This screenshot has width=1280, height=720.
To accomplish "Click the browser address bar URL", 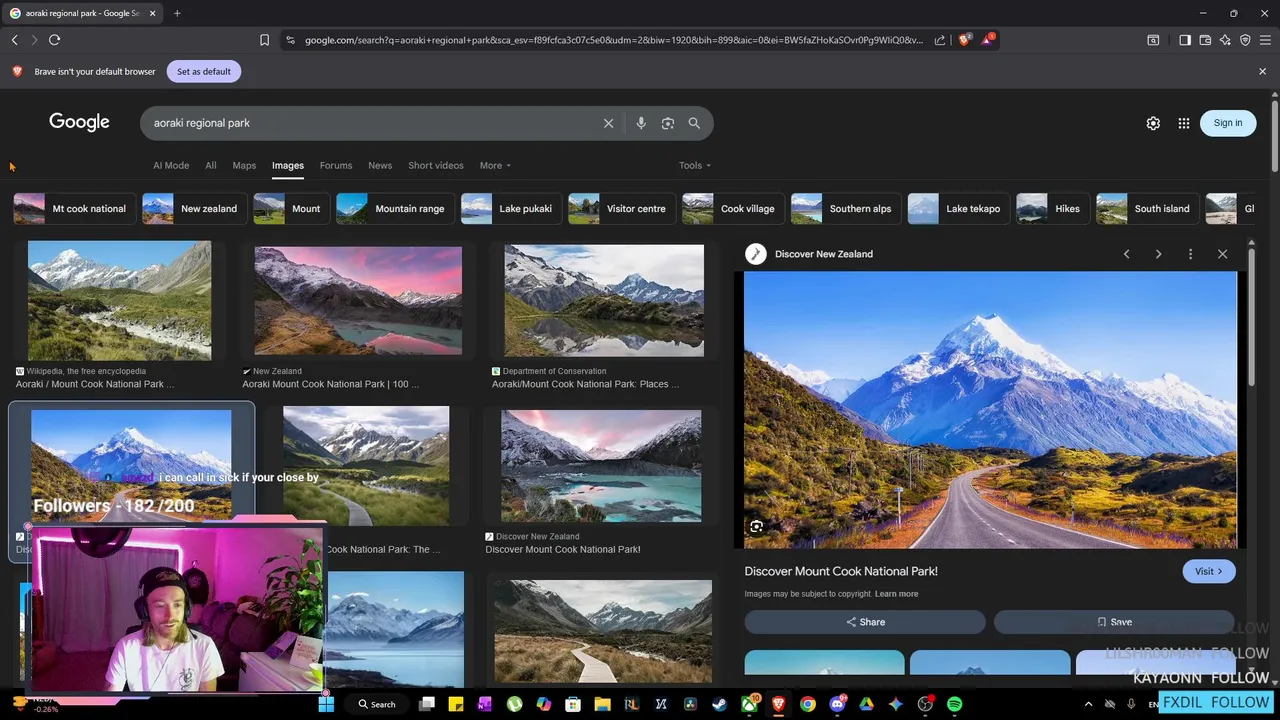I will pyautogui.click(x=612, y=40).
